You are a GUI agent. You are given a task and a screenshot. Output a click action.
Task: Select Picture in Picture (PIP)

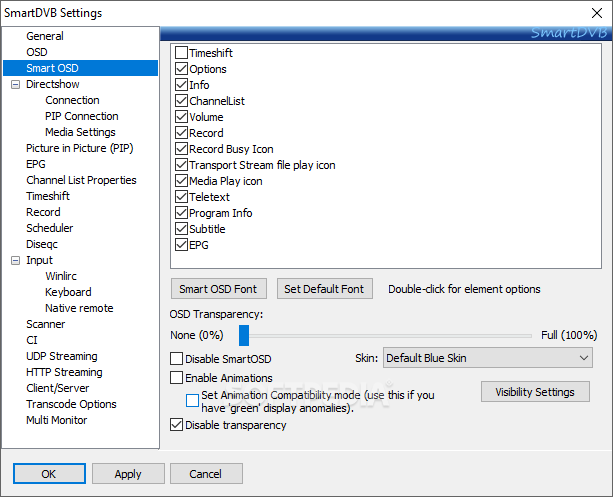(x=80, y=148)
